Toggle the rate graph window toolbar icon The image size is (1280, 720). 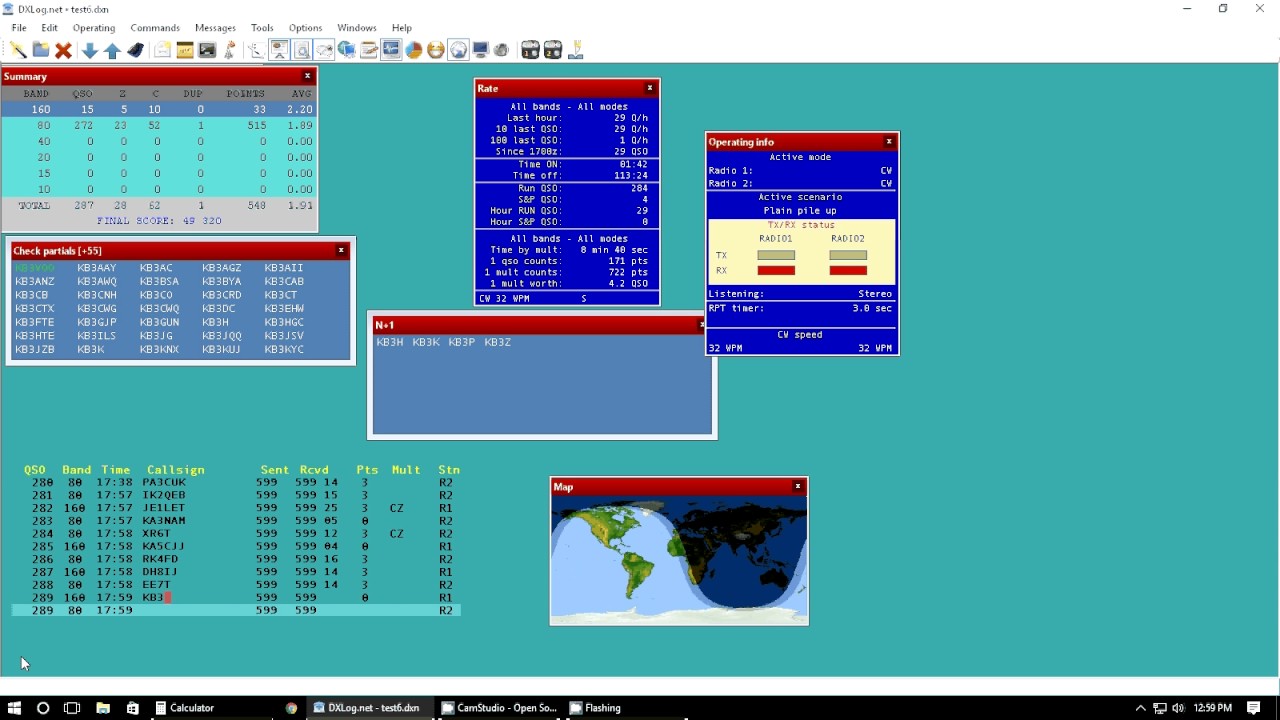[x=391, y=50]
